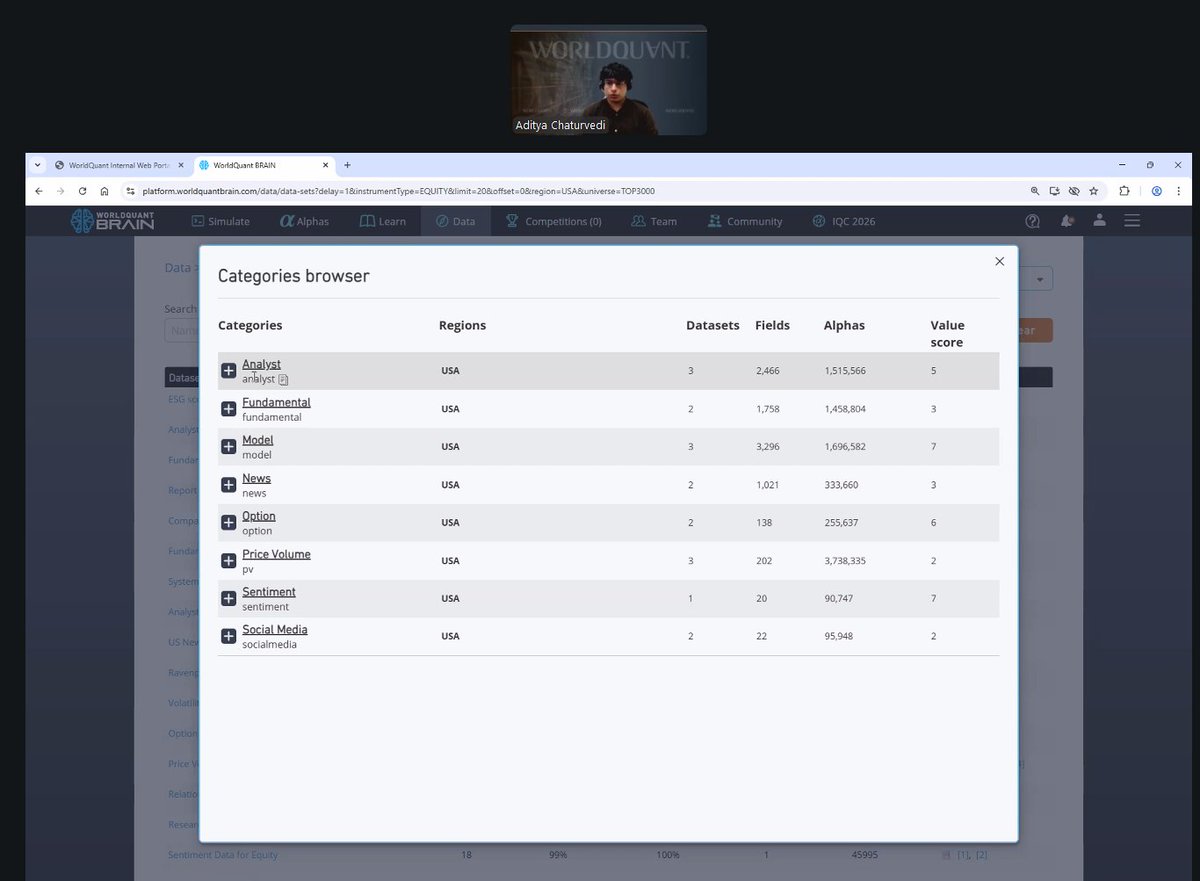
Task: Click Aditya Chaturvedi's video thumbnail
Action: (609, 80)
